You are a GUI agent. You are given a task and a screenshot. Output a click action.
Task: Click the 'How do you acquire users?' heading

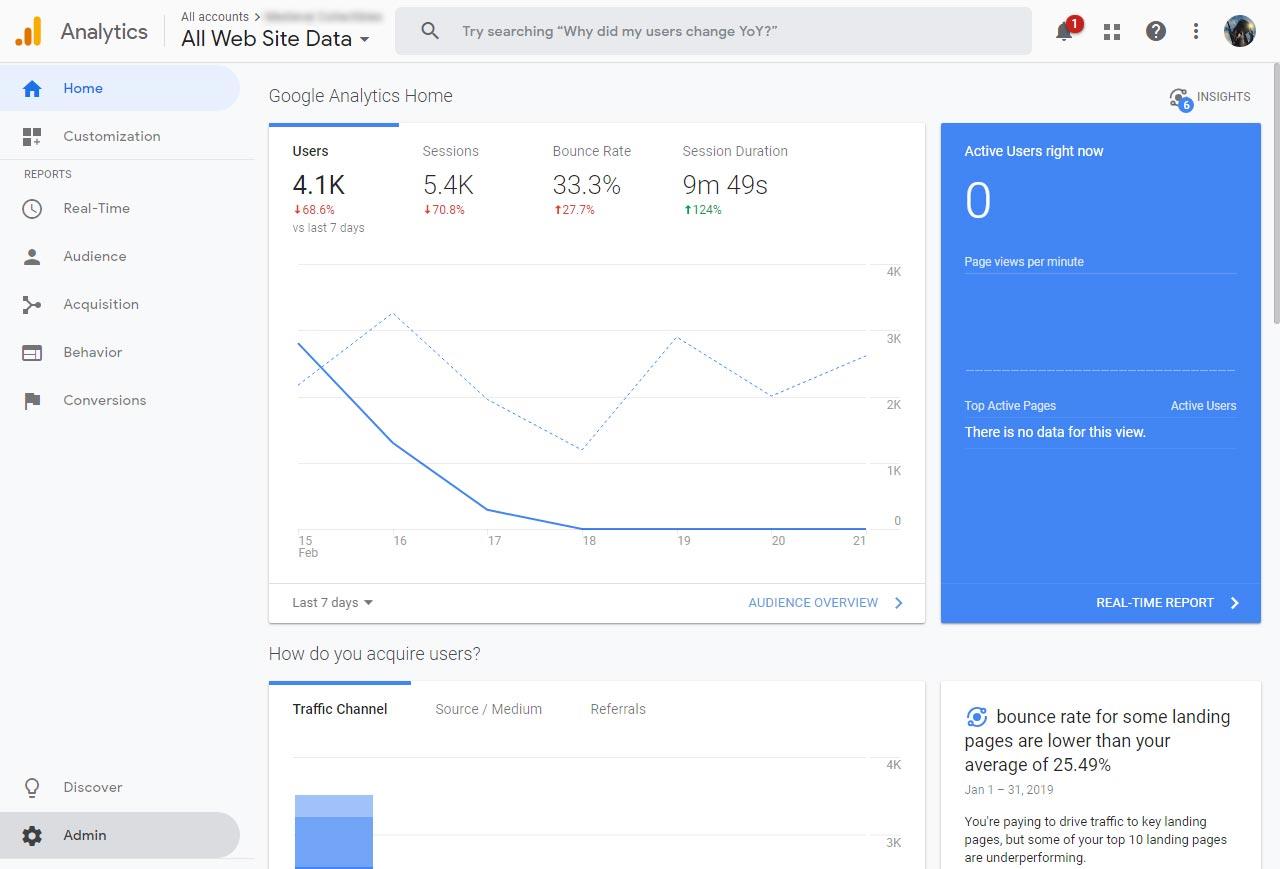[375, 654]
